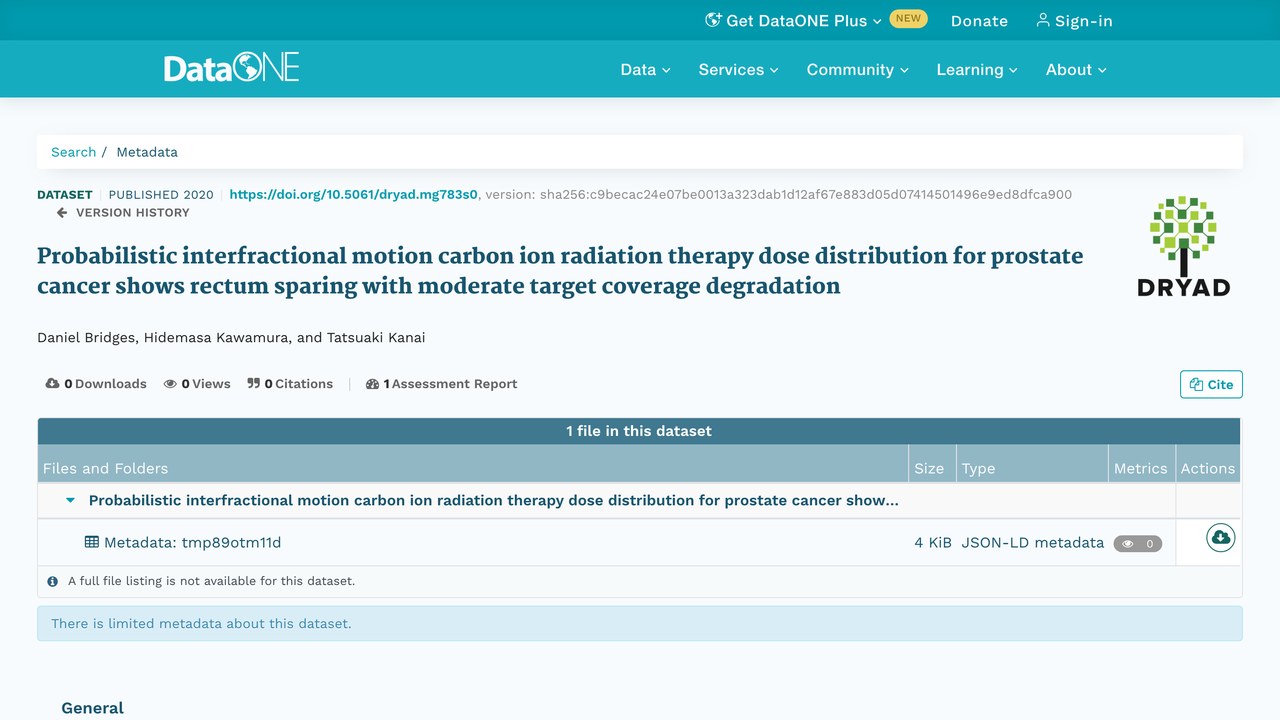Screen dimensions: 1280x720
Task: Click the 1 file in this dataset header
Action: point(639,431)
